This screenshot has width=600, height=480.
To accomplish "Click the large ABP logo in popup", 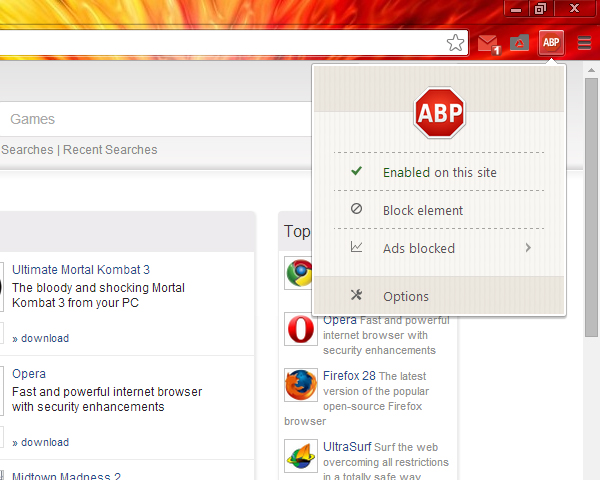I will [440, 113].
